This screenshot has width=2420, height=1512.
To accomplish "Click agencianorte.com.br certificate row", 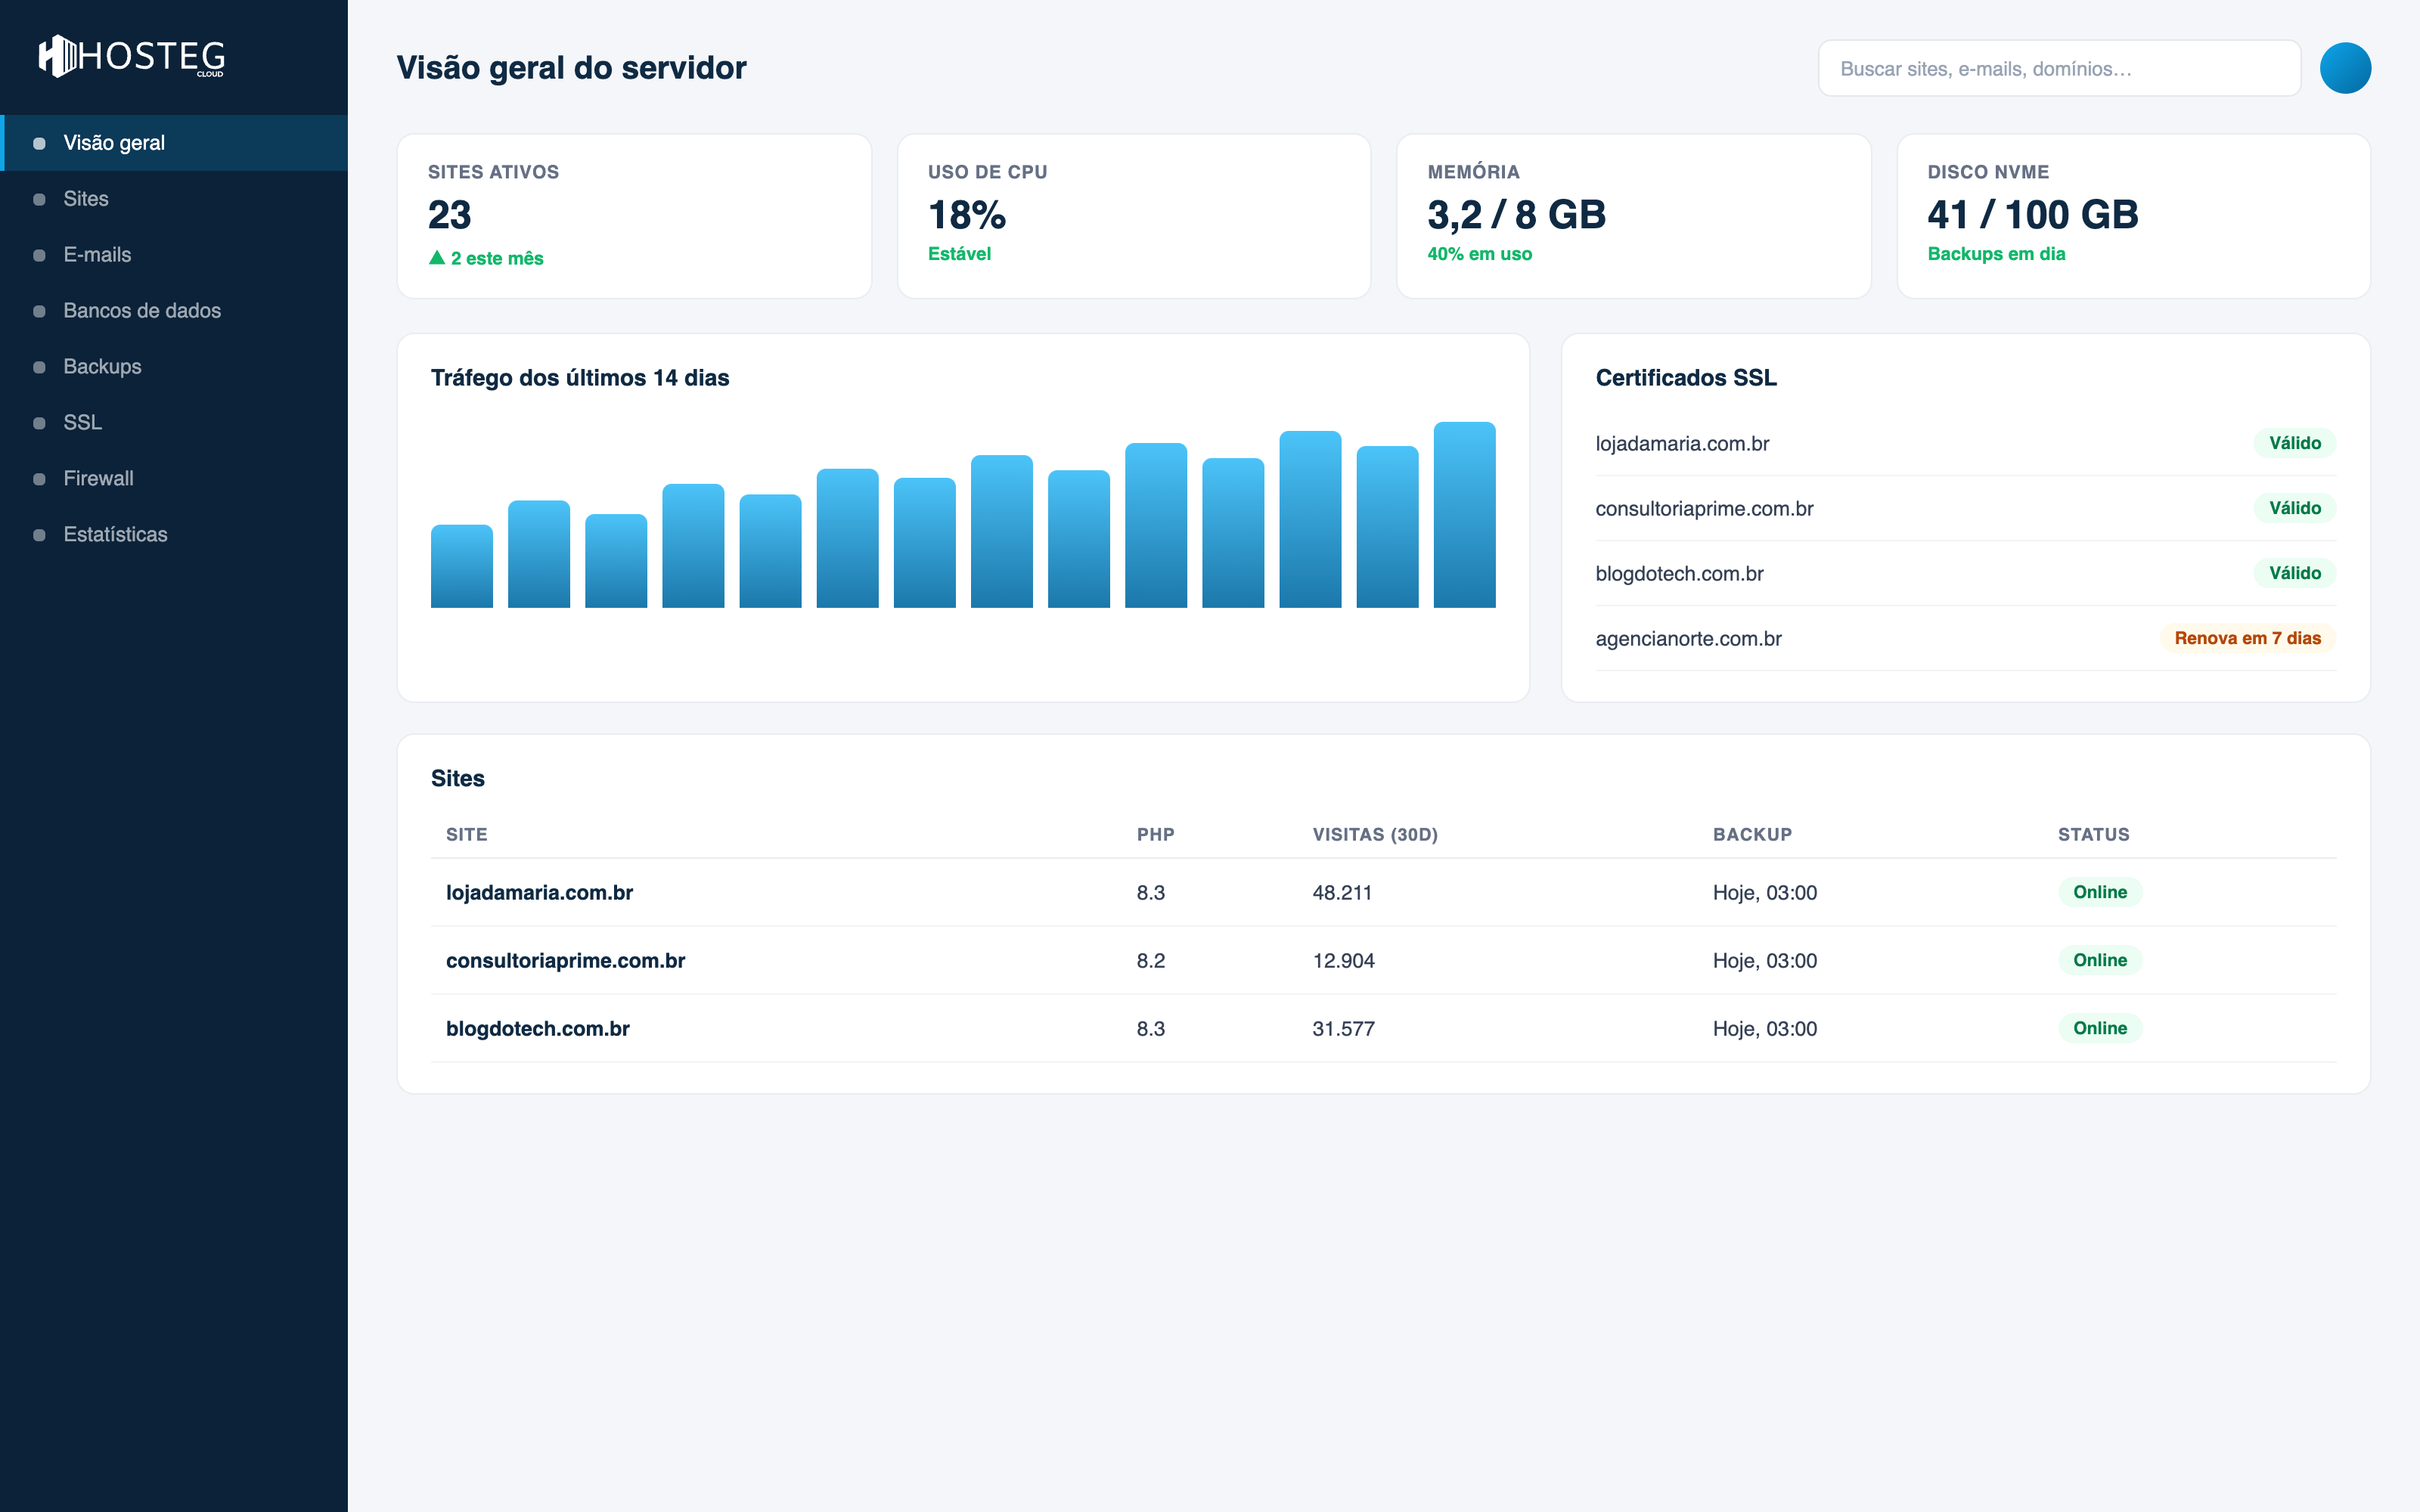I will coord(1965,638).
